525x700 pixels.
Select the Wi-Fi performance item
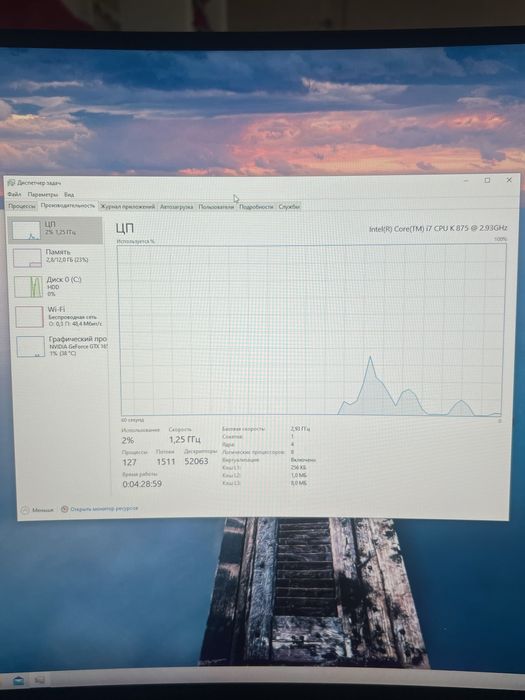(x=58, y=316)
